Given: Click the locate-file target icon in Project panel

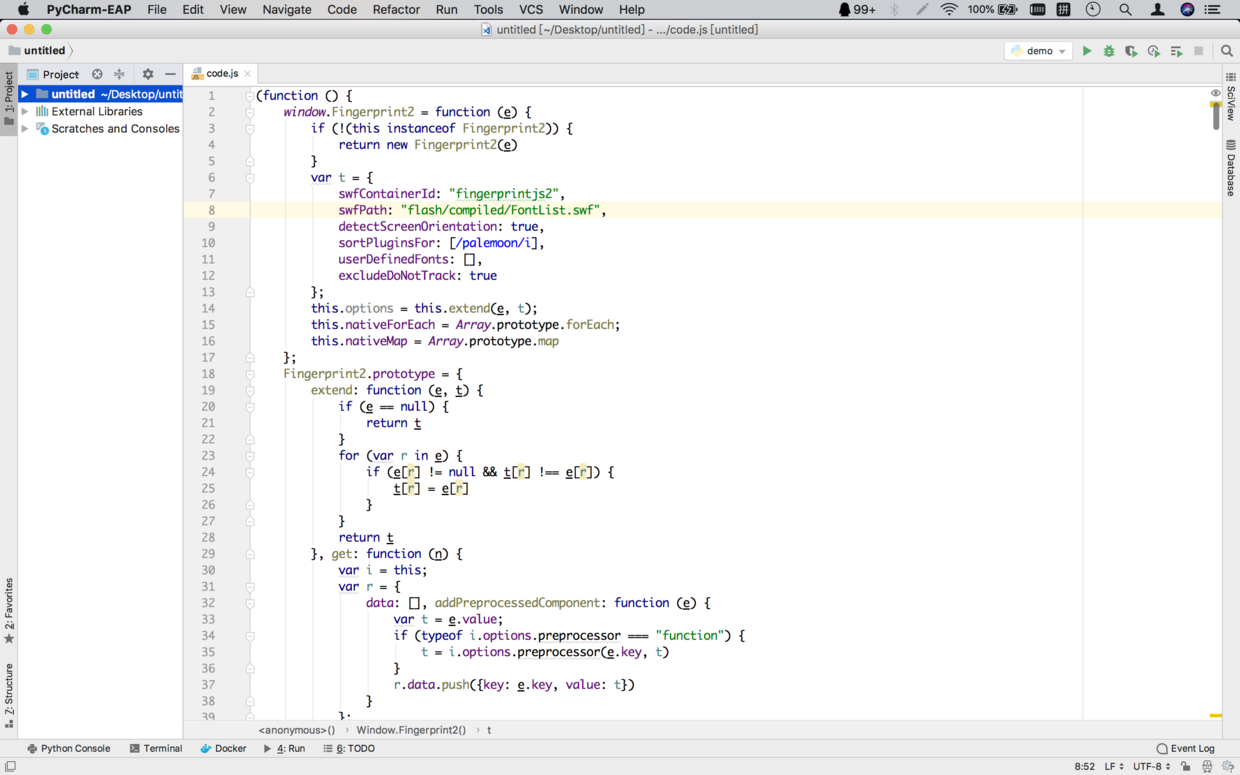Looking at the screenshot, I should point(97,74).
